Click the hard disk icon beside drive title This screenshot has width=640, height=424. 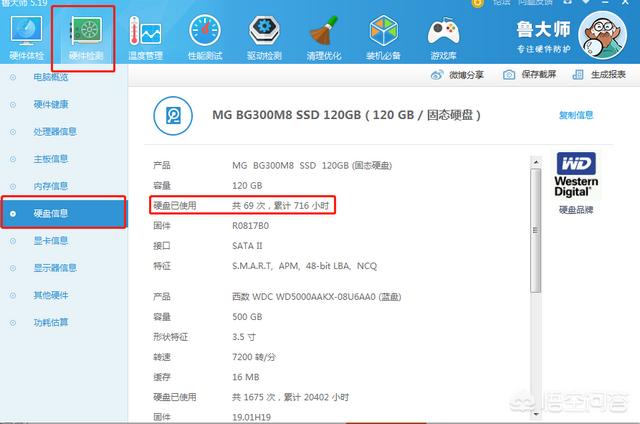[173, 116]
